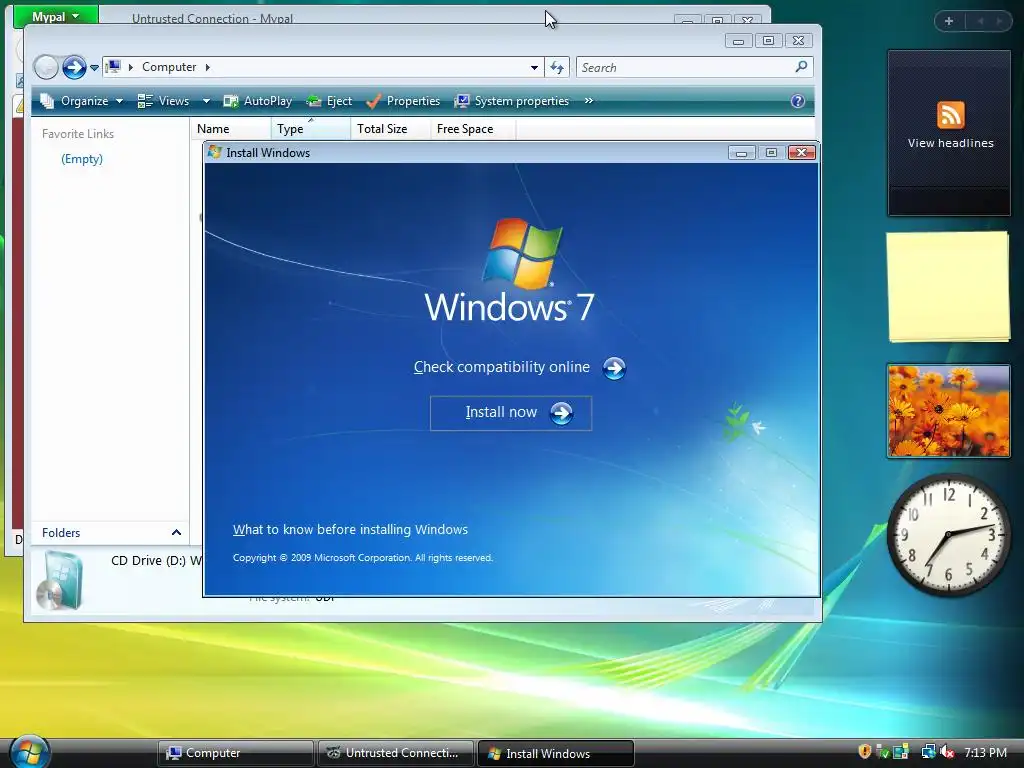Show more toolbar commands chevron
The height and width of the screenshot is (768, 1024).
point(588,101)
